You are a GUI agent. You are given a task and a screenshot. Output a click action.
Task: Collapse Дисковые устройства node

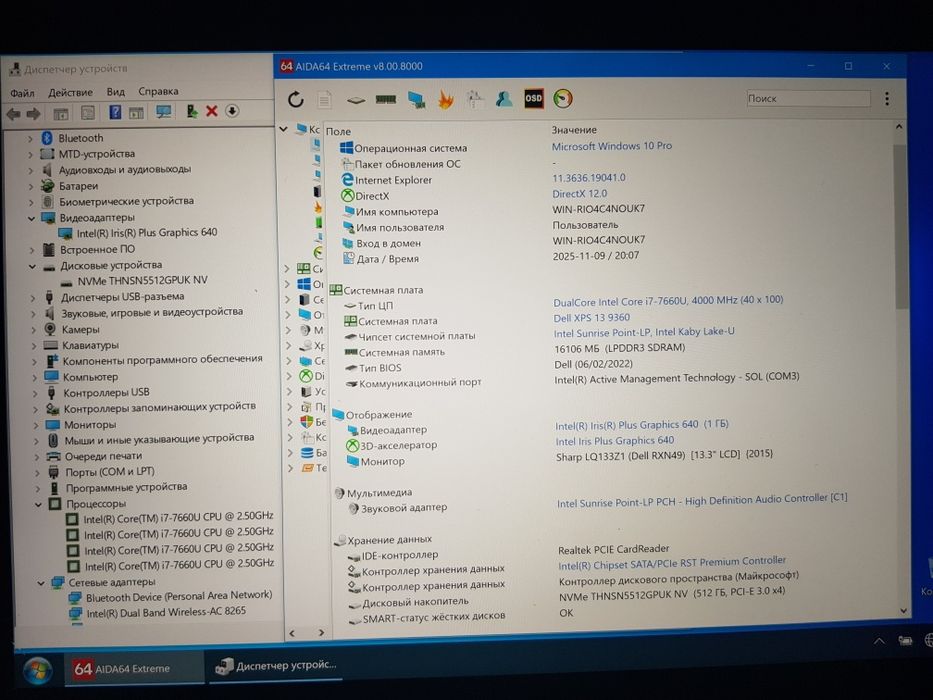pos(32,266)
